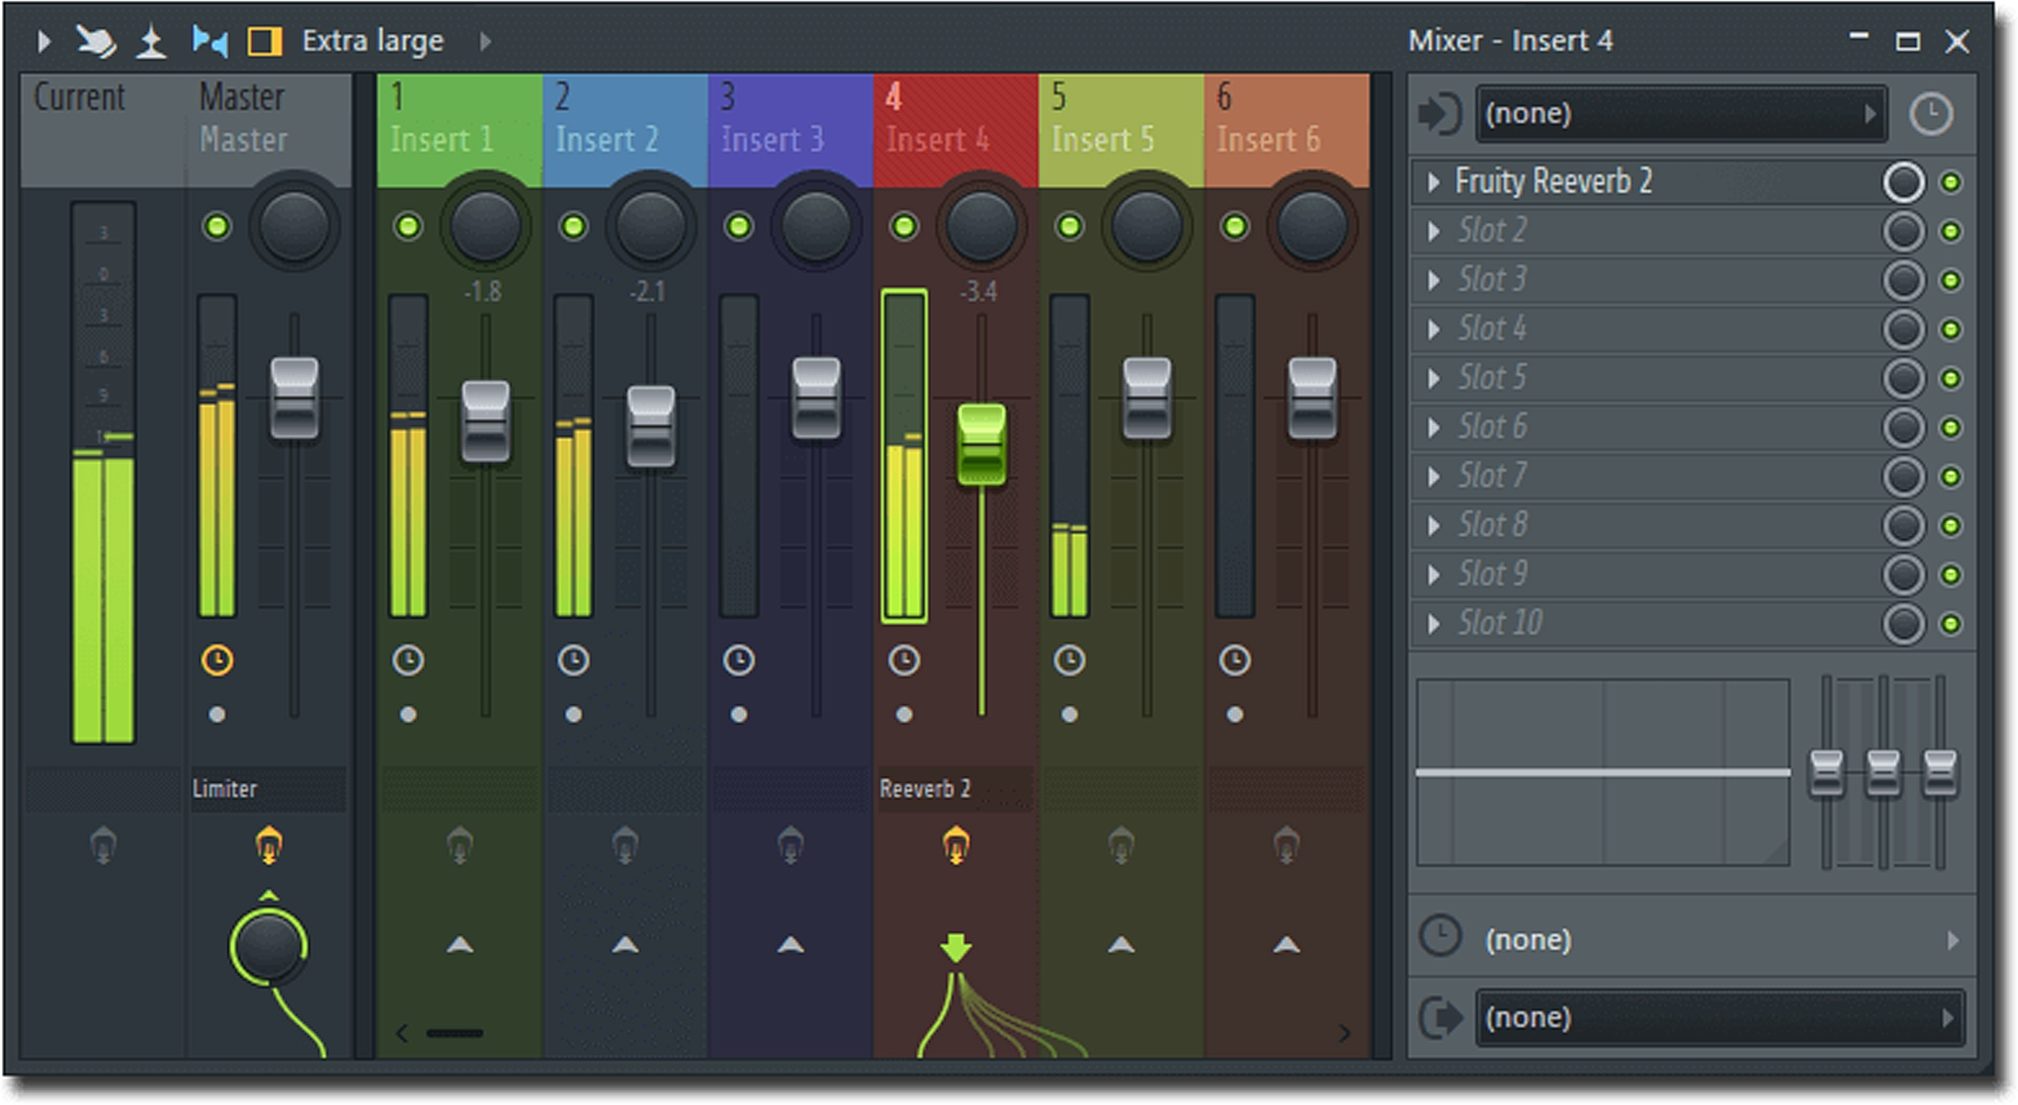2018x1105 pixels.
Task: Expand Slot 2 options arrow
Action: (1434, 231)
